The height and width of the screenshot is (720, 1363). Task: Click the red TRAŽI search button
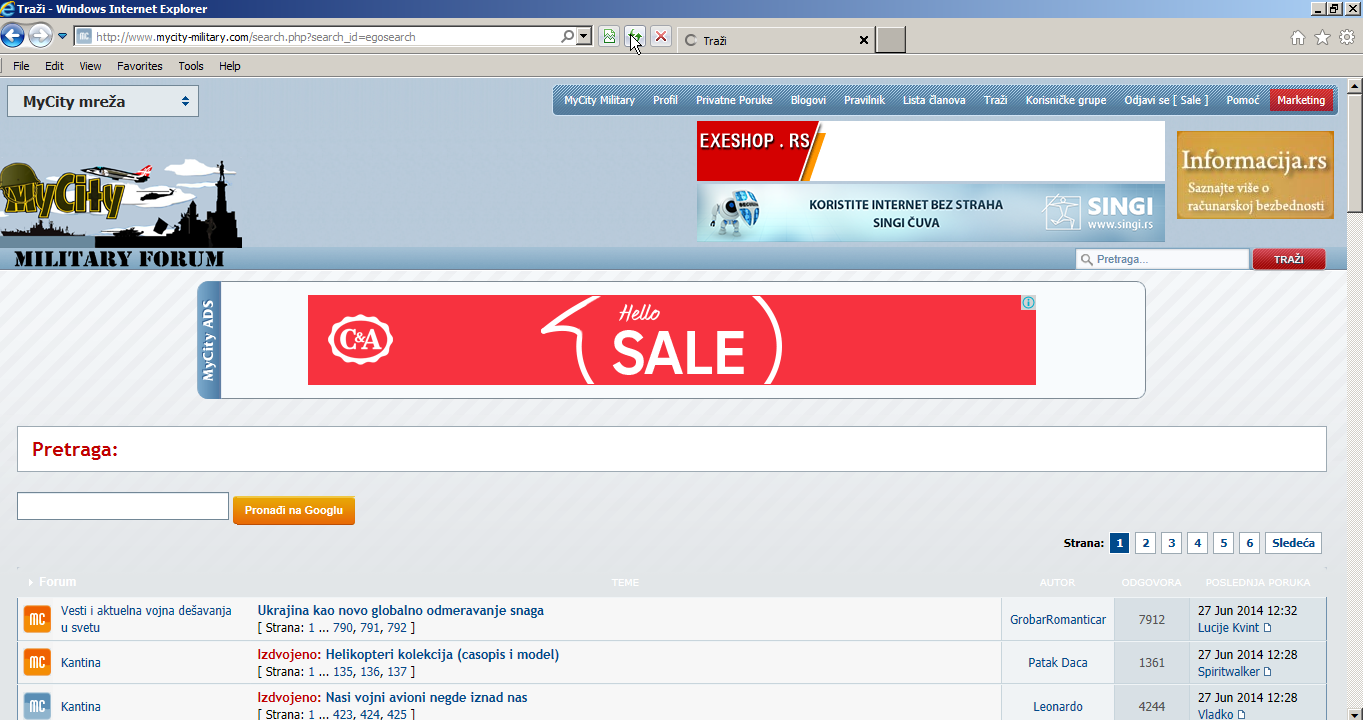point(1289,259)
